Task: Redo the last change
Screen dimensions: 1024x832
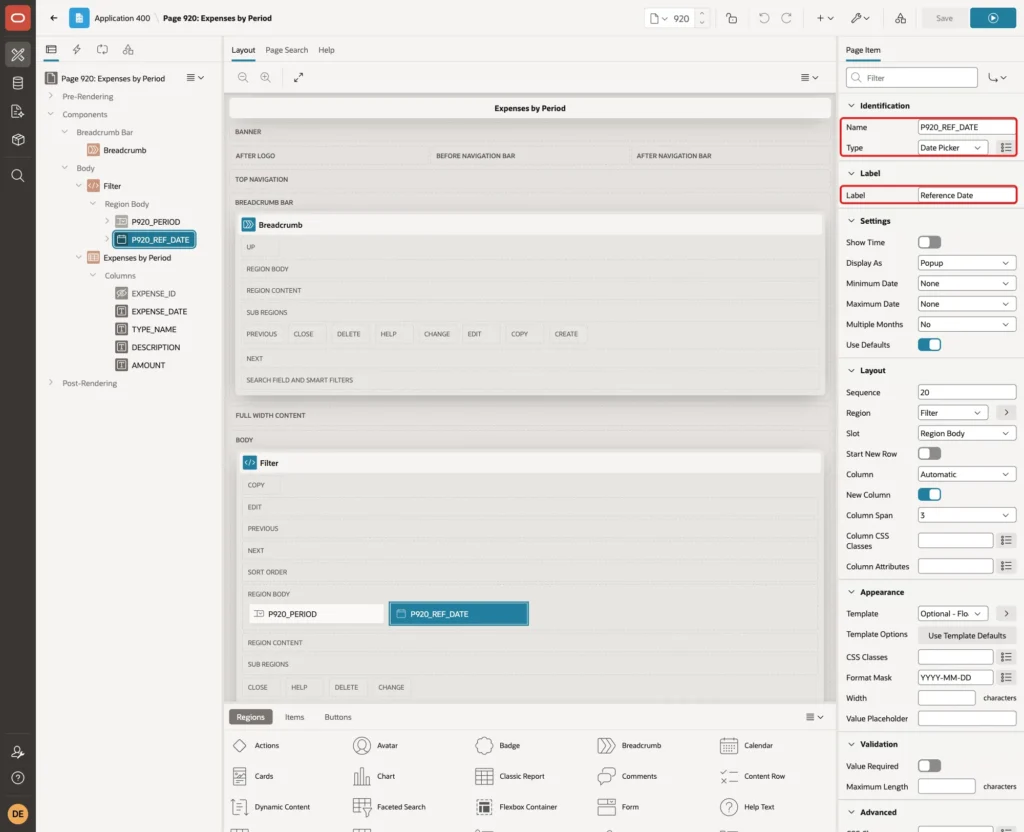Action: [786, 18]
